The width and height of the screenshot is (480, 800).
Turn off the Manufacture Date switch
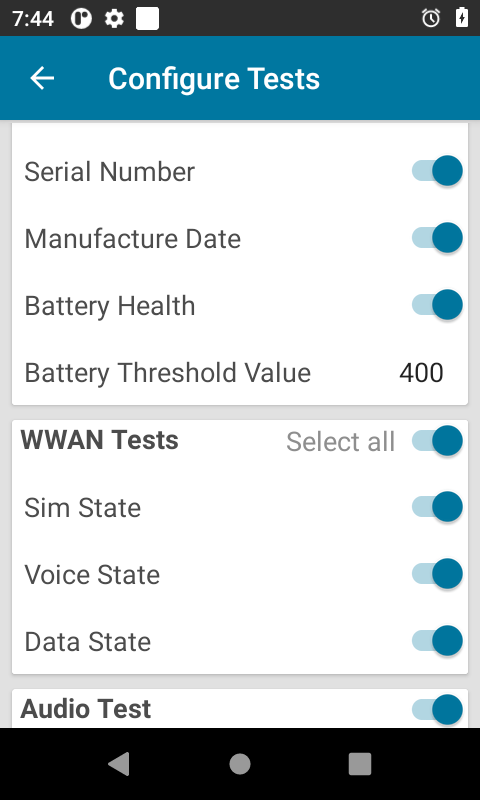(437, 238)
